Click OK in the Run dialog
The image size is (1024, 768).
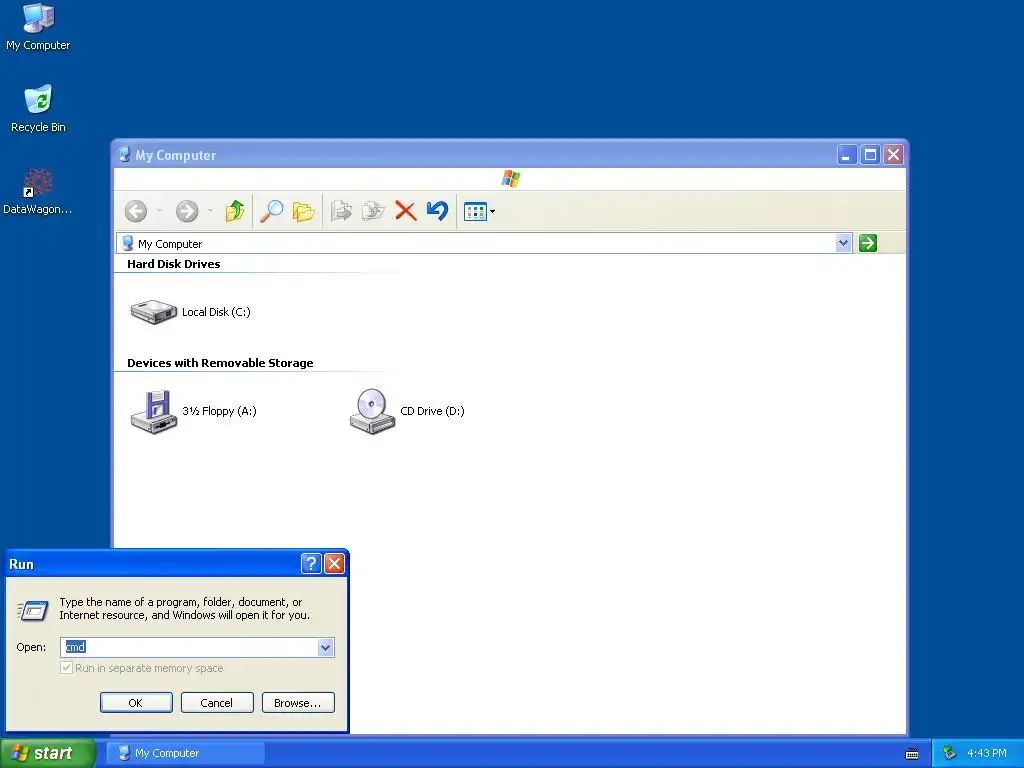coord(136,703)
